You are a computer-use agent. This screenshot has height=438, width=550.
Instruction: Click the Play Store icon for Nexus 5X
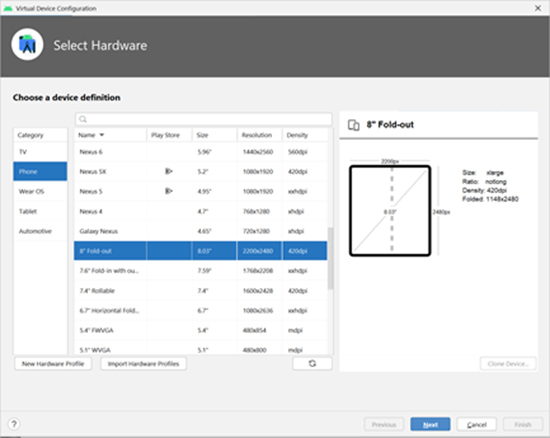pyautogui.click(x=169, y=171)
